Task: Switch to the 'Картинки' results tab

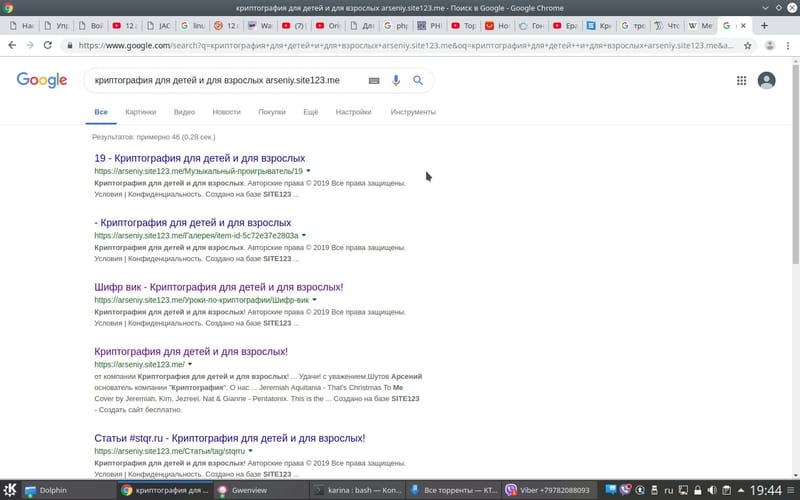Action: point(141,112)
